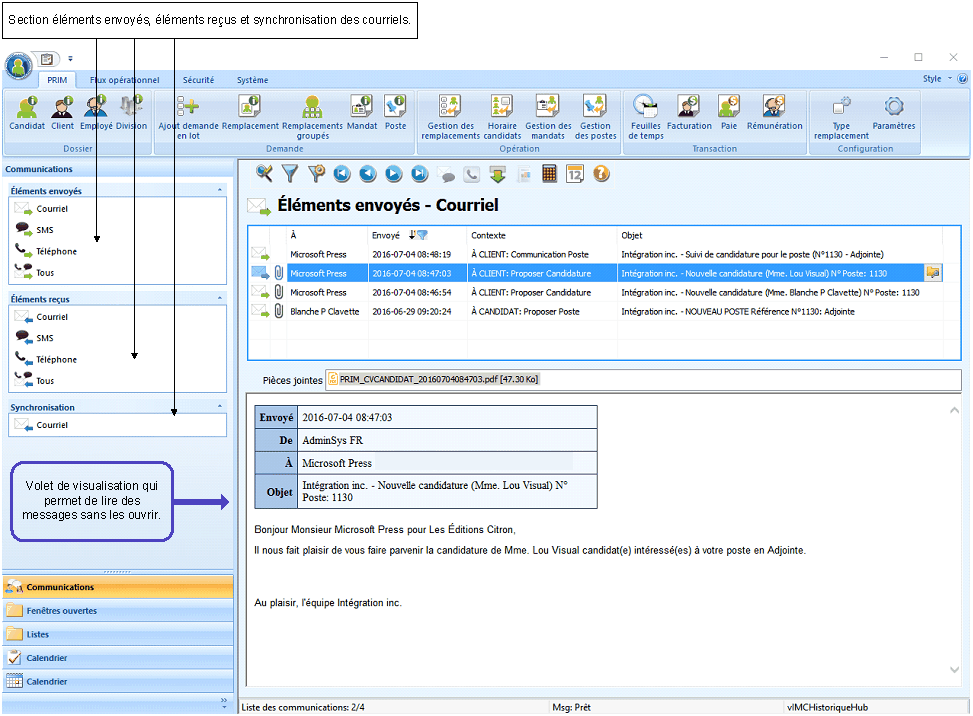Image resolution: width=973 pixels, height=716 pixels.
Task: Collapse the Synchronisation section
Action: [x=219, y=407]
